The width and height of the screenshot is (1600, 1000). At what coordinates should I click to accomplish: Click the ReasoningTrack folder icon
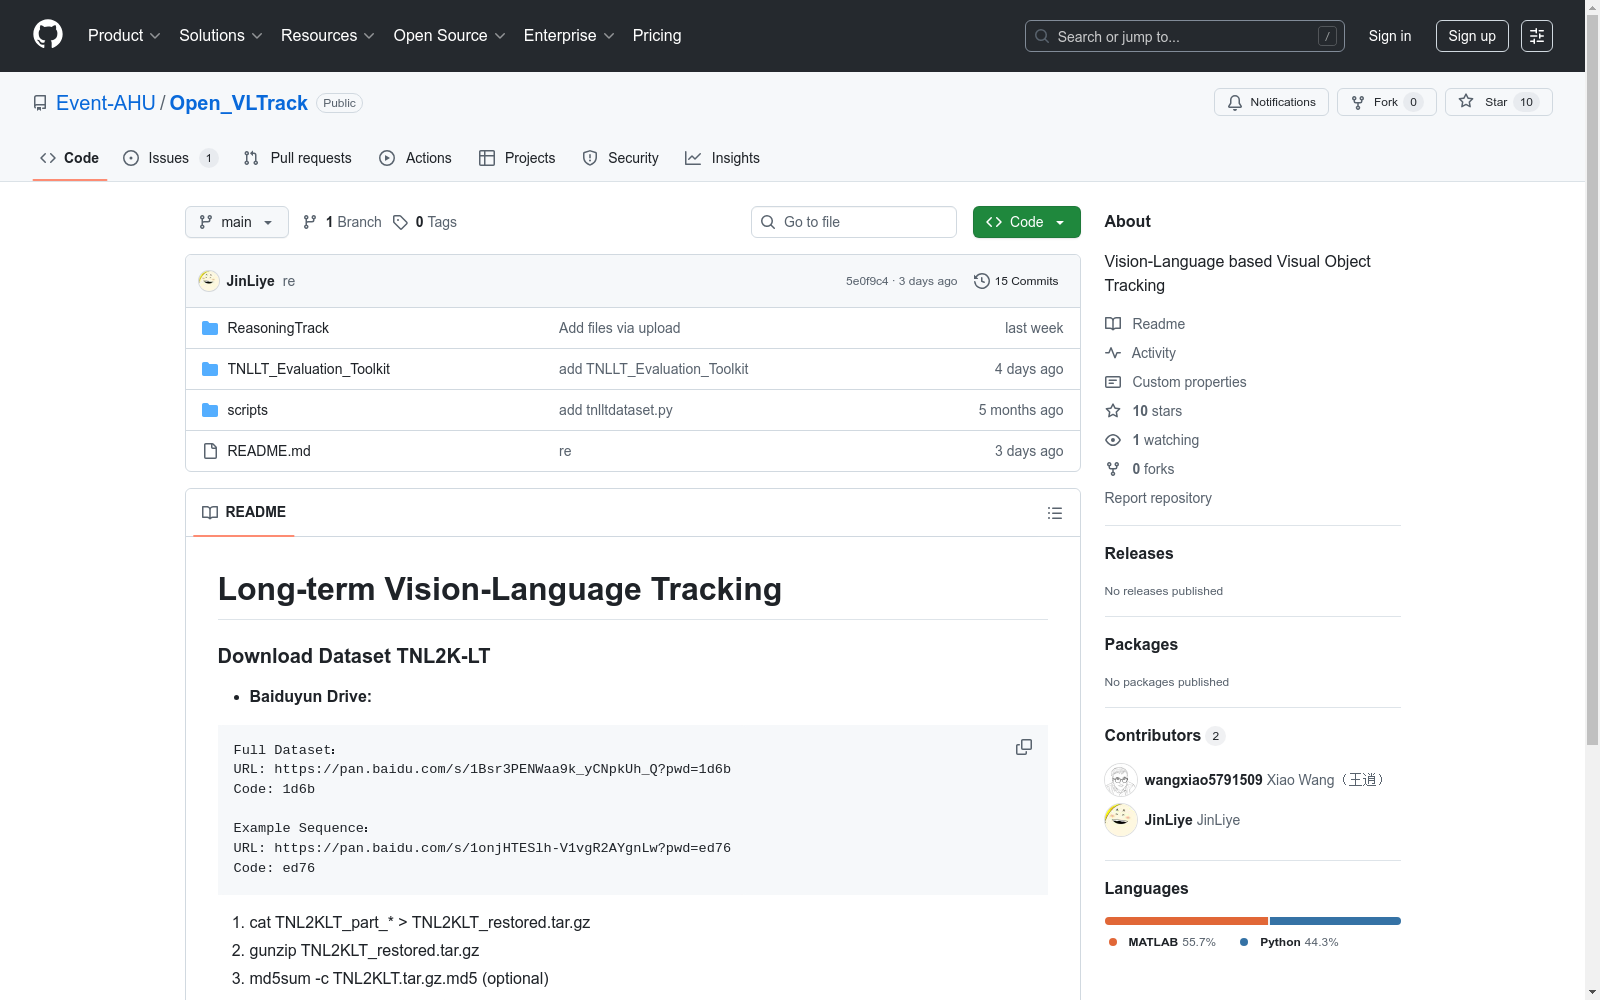210,328
